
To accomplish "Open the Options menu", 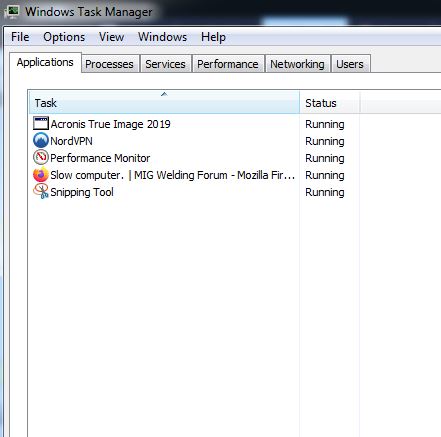I will coord(64,37).
